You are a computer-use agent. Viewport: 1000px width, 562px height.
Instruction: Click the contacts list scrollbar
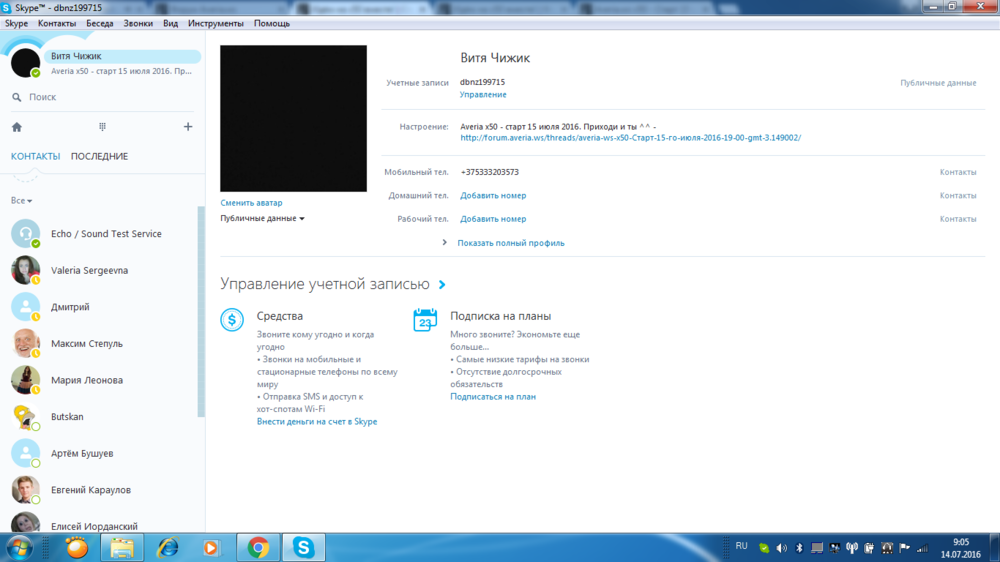[x=201, y=310]
